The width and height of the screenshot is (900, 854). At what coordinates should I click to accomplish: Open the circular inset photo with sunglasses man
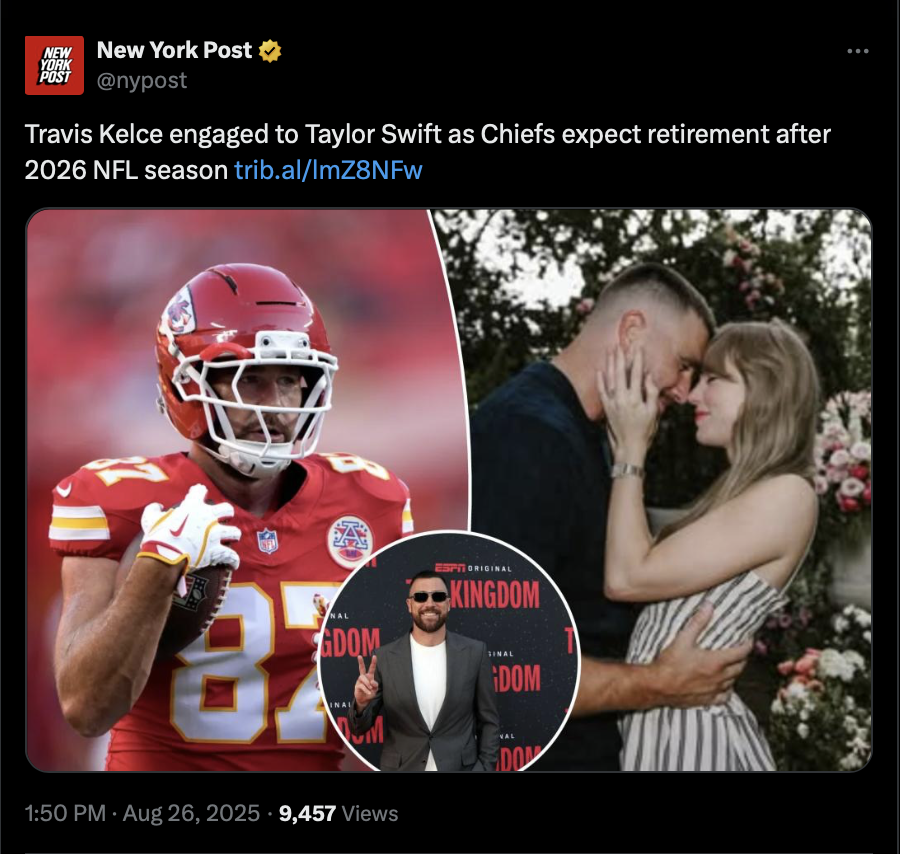point(449,651)
